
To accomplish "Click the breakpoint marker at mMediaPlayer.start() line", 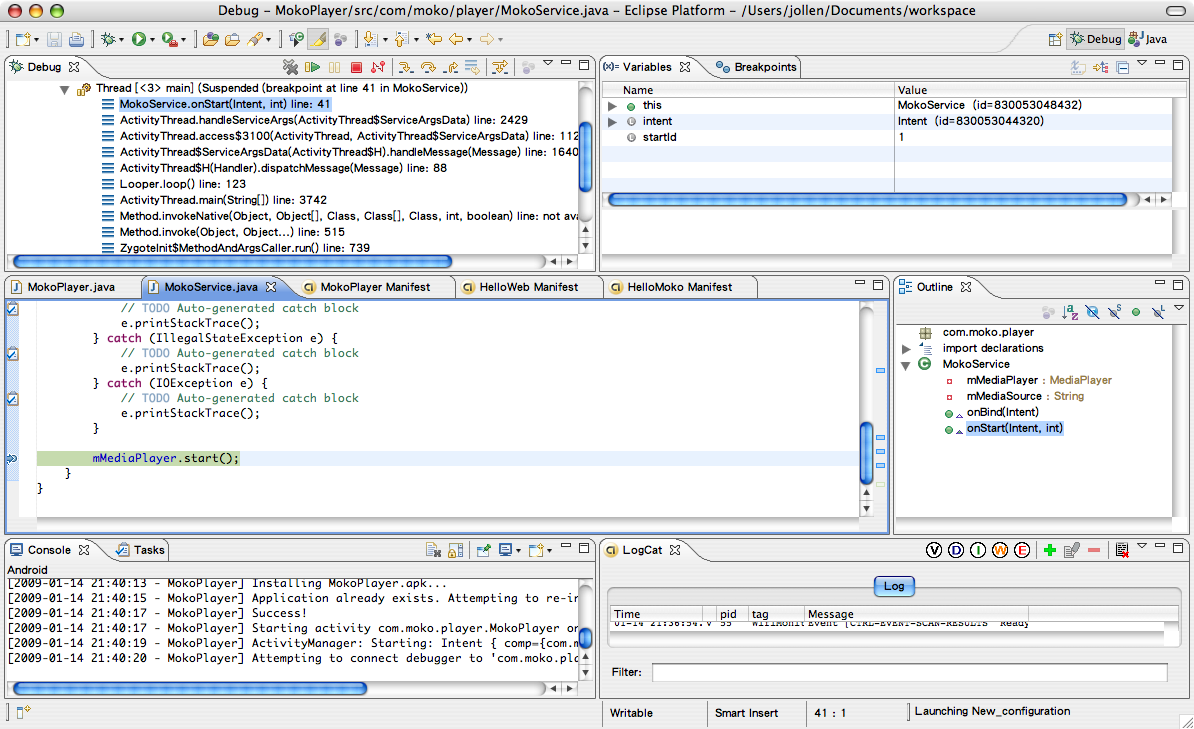I will (x=12, y=459).
